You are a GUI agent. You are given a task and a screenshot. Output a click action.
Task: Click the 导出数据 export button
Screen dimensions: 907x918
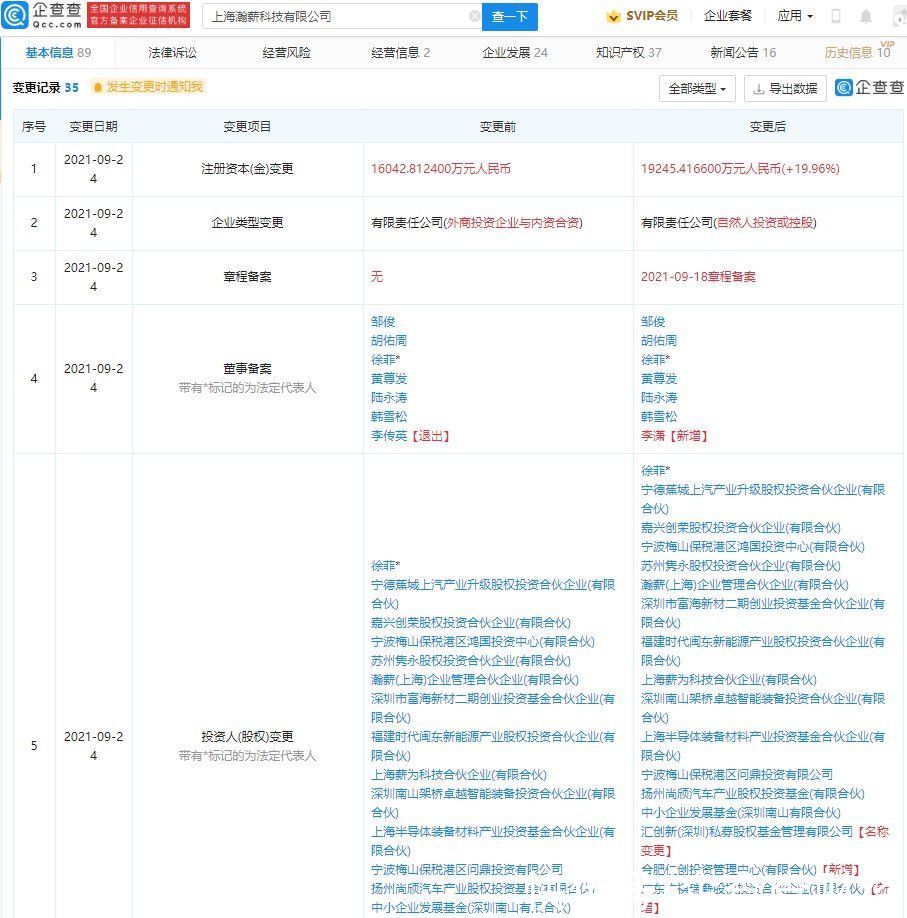pos(785,89)
